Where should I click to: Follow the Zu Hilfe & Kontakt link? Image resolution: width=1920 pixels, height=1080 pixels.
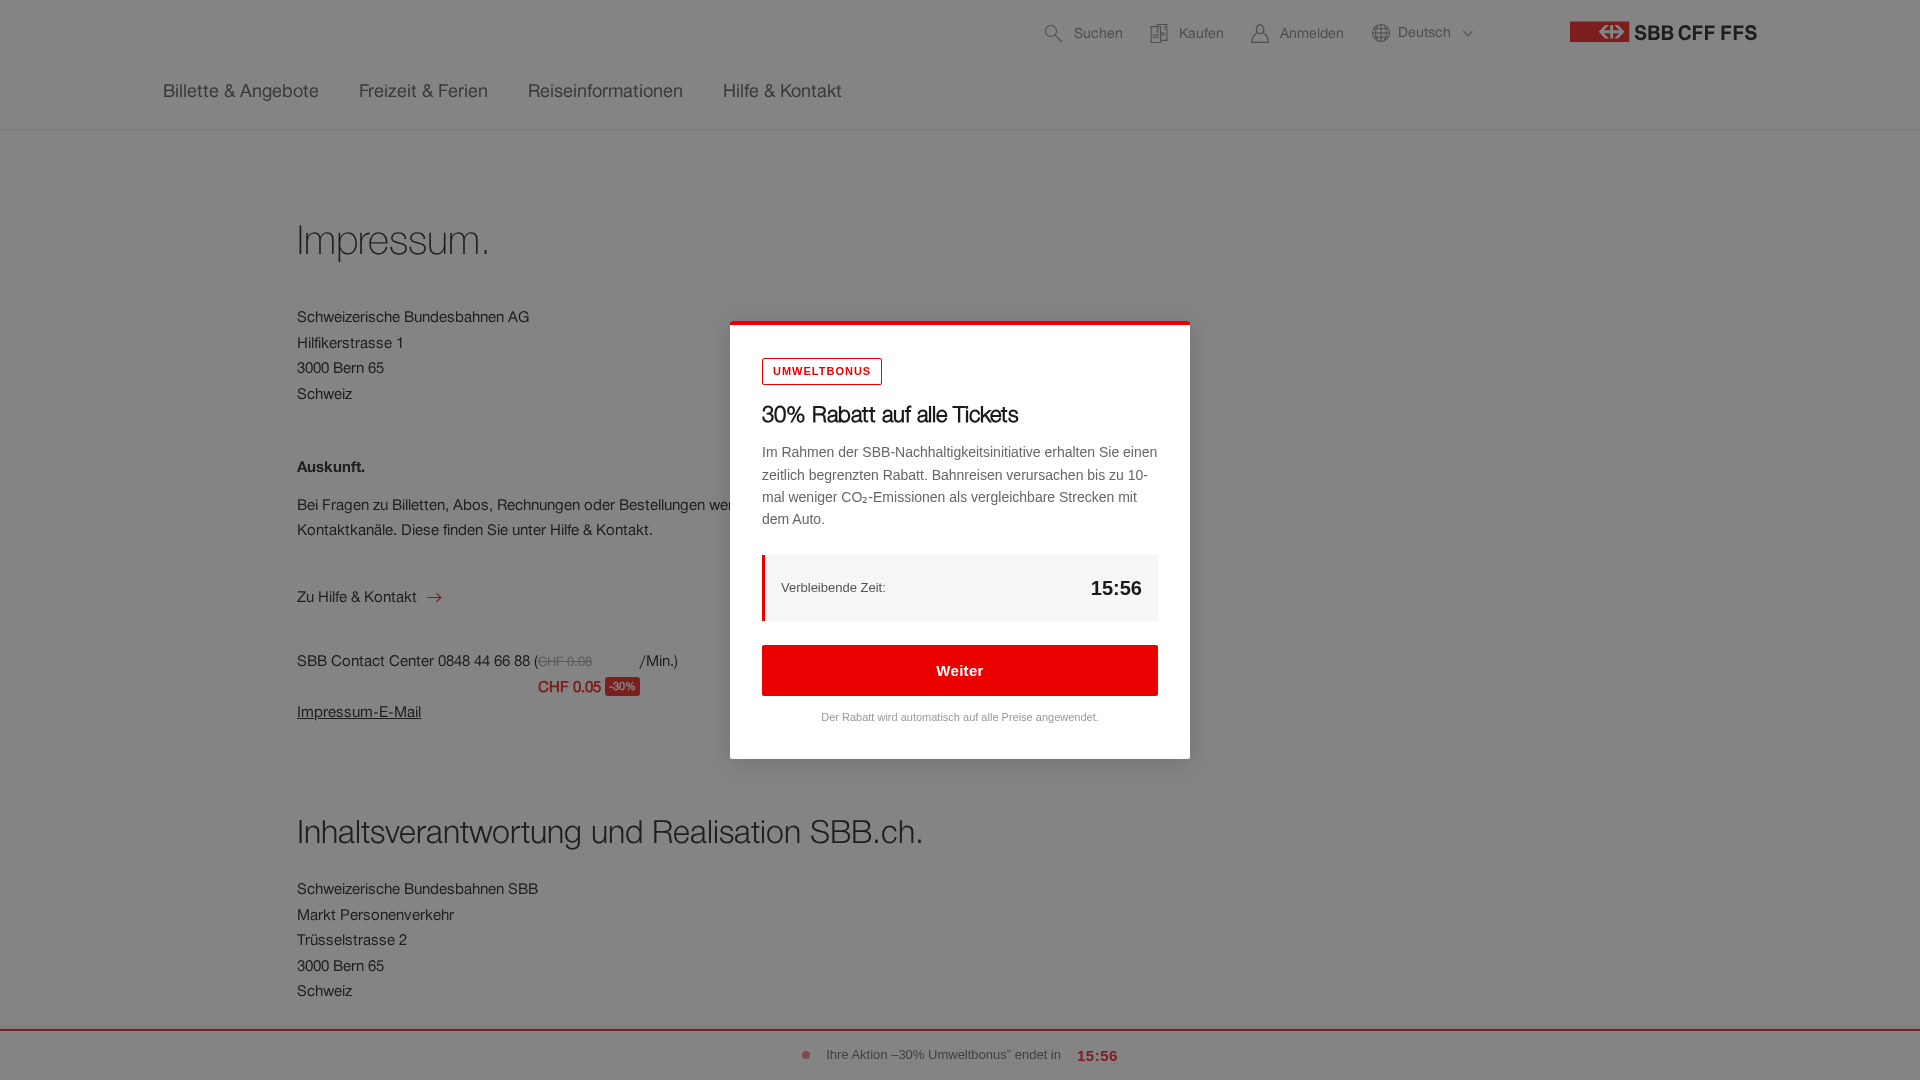pos(369,597)
